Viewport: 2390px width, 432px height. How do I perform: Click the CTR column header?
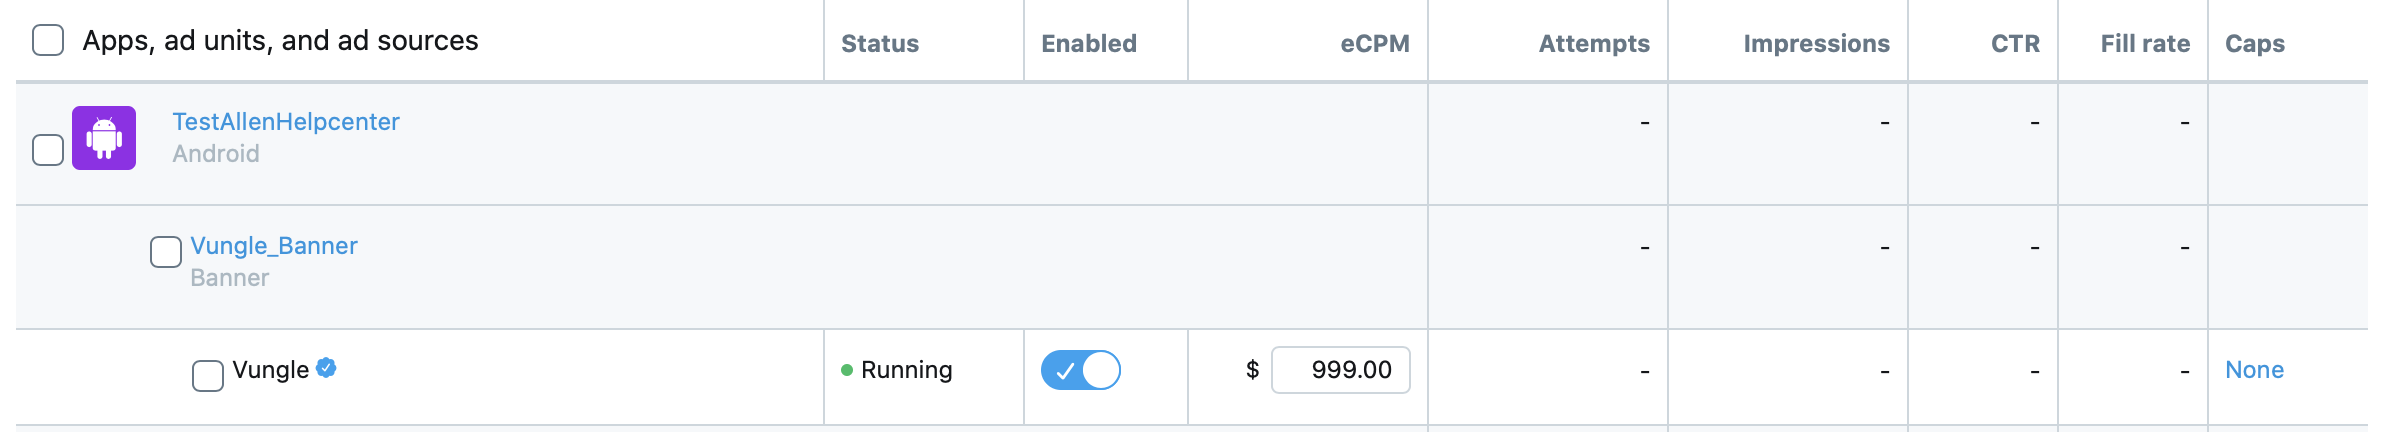point(2015,43)
